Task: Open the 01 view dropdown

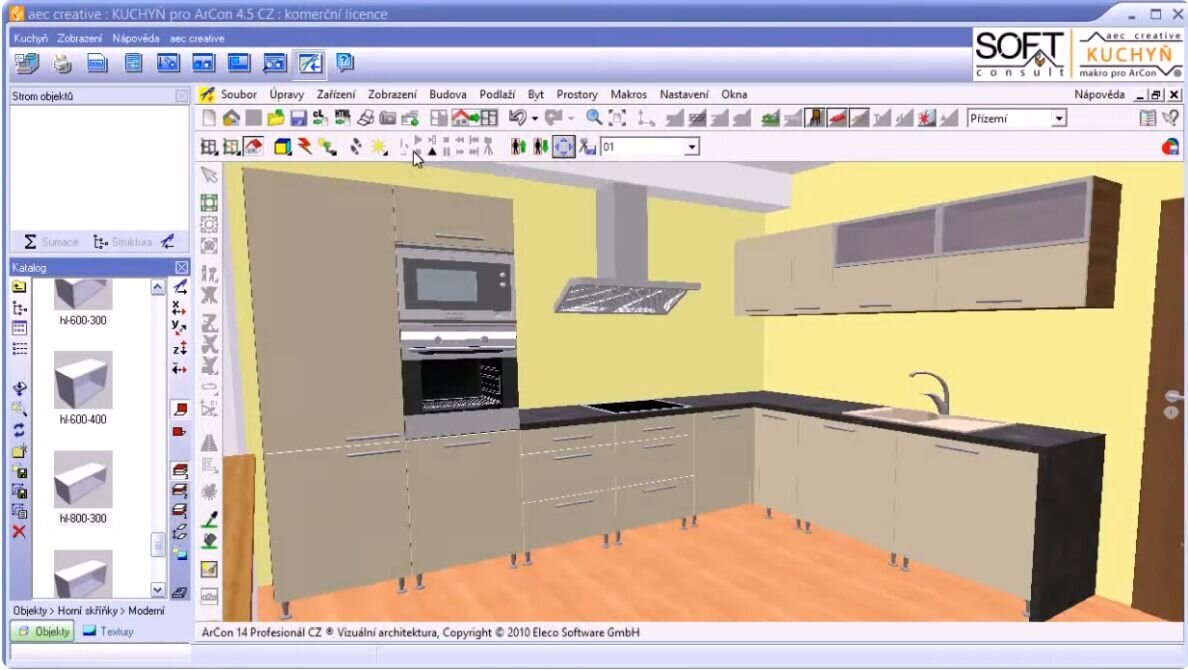Action: pyautogui.click(x=691, y=148)
